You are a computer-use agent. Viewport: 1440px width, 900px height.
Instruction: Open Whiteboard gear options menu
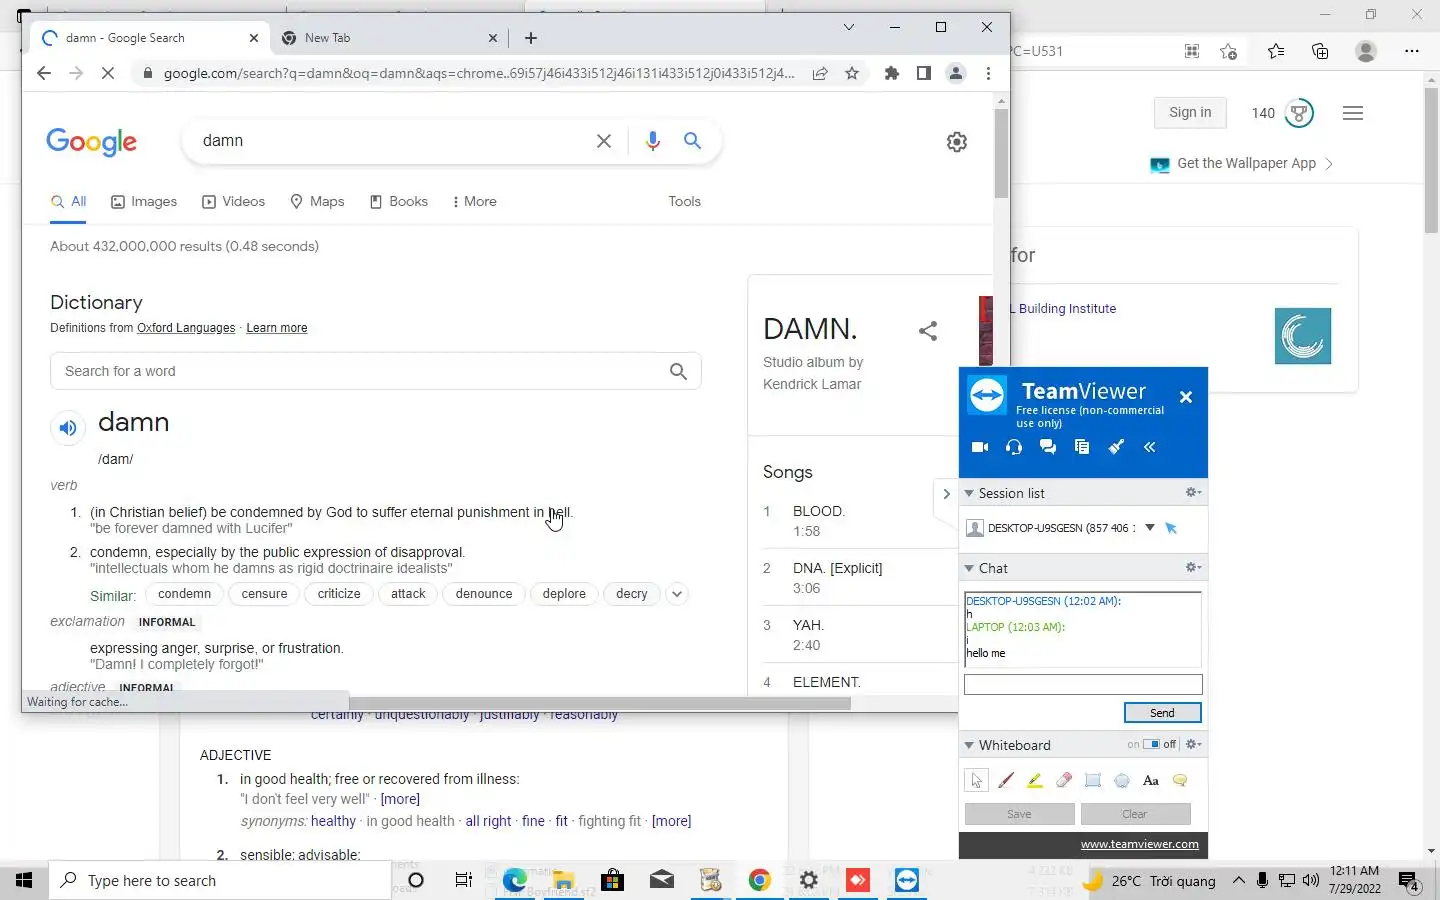pyautogui.click(x=1193, y=744)
